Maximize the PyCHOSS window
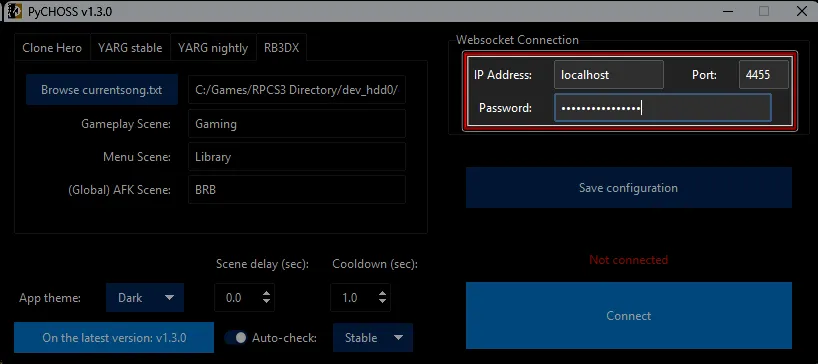The image size is (818, 364). click(764, 11)
